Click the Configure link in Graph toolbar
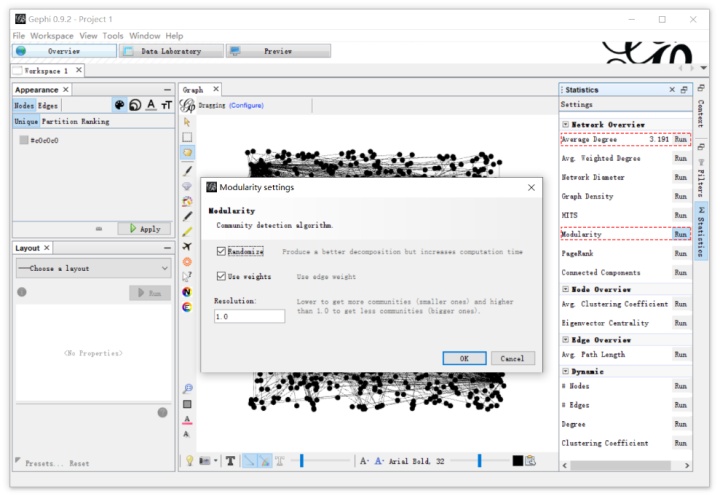Screen dimensions: 720x499 pos(246,105)
